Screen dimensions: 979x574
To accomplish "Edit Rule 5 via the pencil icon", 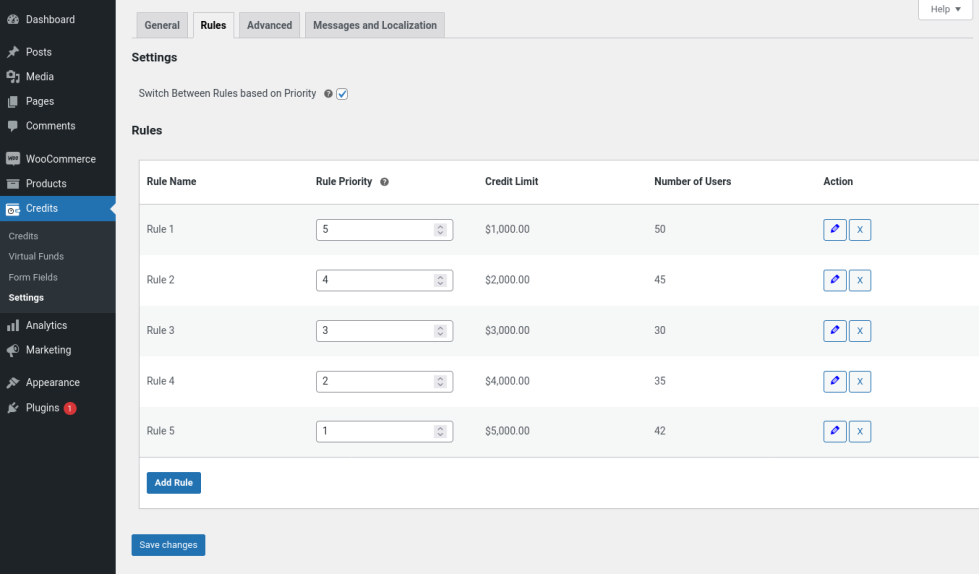I will [x=834, y=432].
